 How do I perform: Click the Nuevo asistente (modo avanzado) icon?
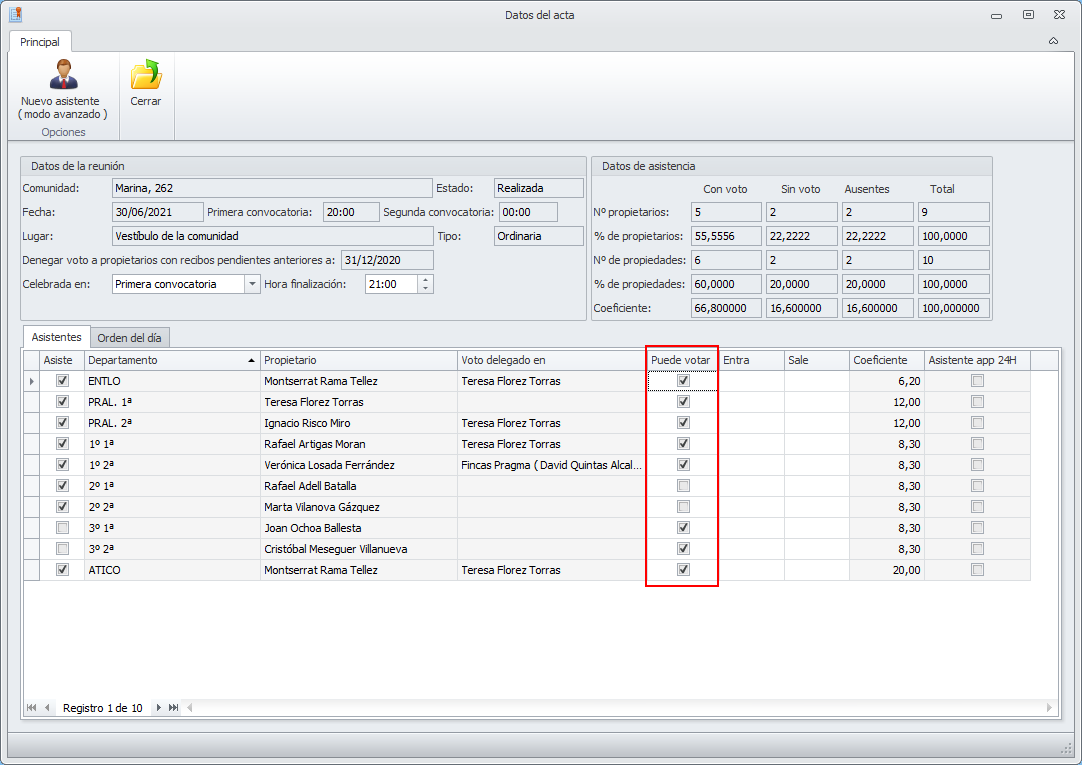click(60, 75)
